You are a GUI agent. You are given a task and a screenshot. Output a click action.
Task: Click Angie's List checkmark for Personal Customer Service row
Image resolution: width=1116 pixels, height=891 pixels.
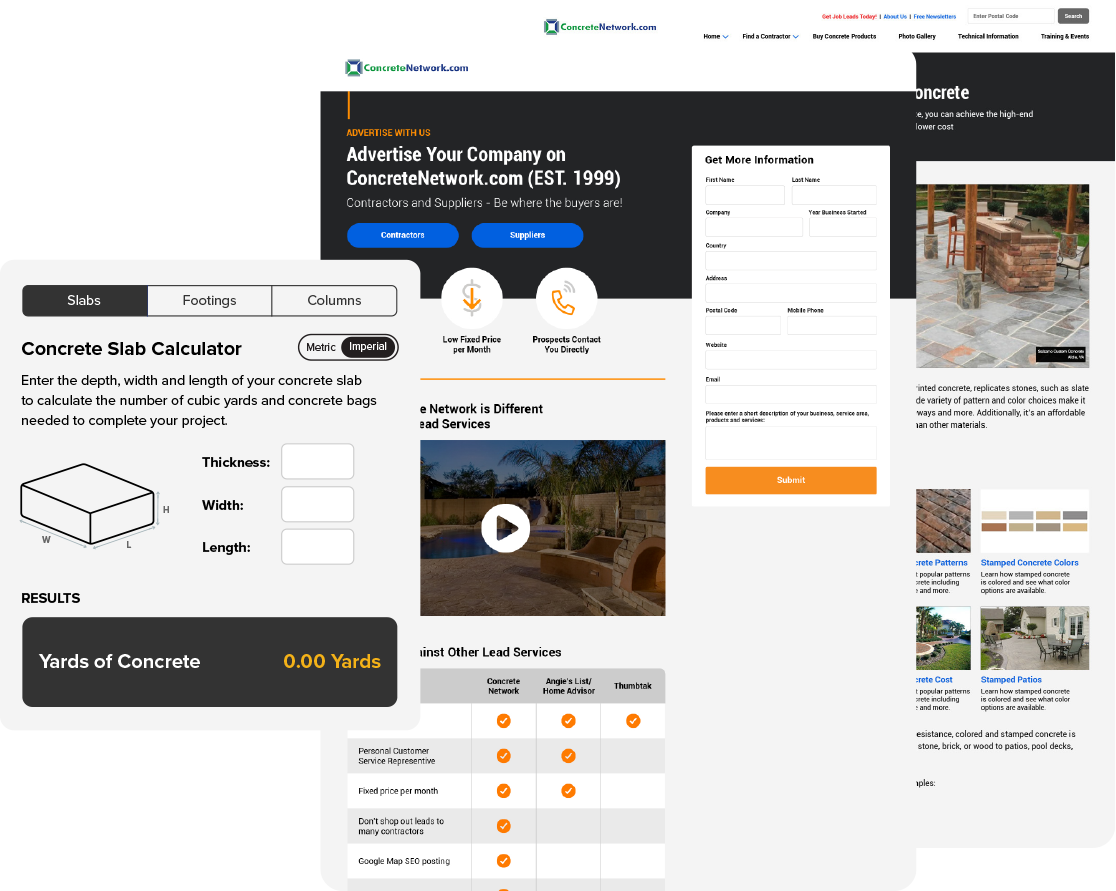568,756
